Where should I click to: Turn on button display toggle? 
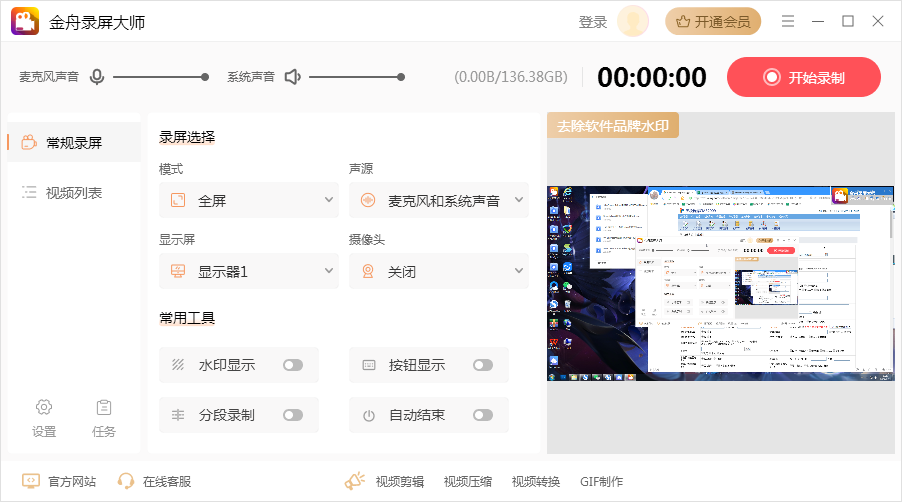coord(483,365)
